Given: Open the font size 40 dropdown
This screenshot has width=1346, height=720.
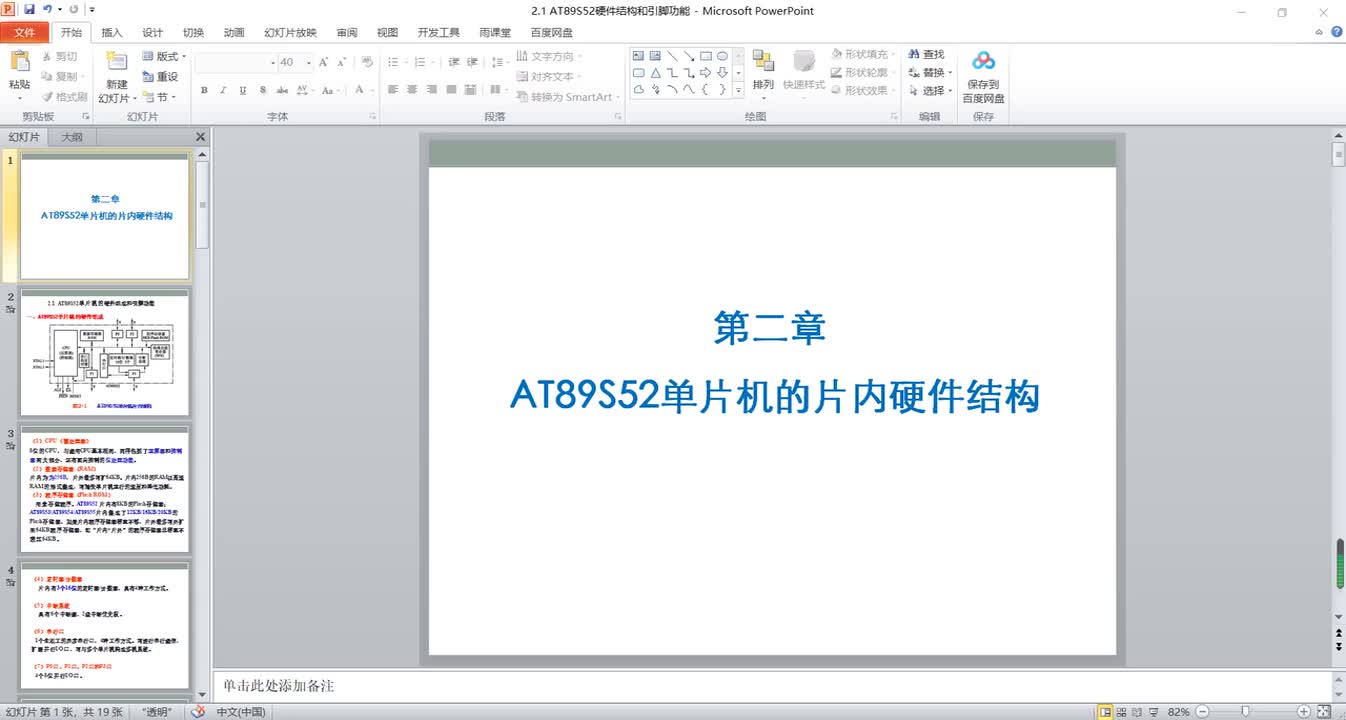Looking at the screenshot, I should point(307,62).
